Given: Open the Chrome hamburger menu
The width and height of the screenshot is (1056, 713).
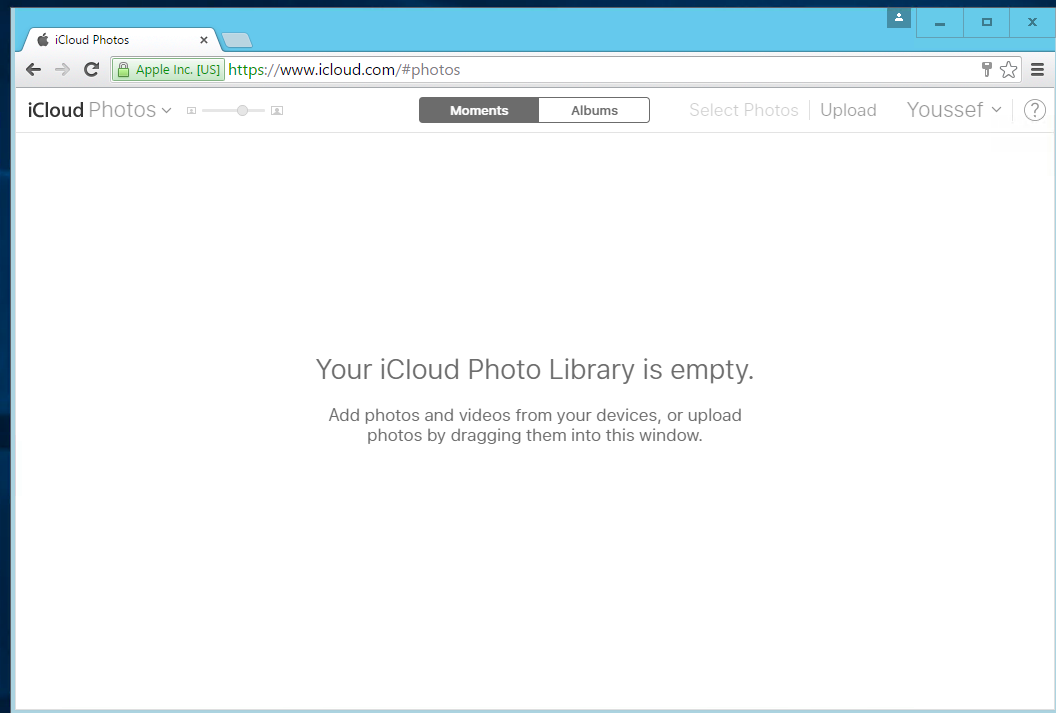Looking at the screenshot, I should 1037,69.
